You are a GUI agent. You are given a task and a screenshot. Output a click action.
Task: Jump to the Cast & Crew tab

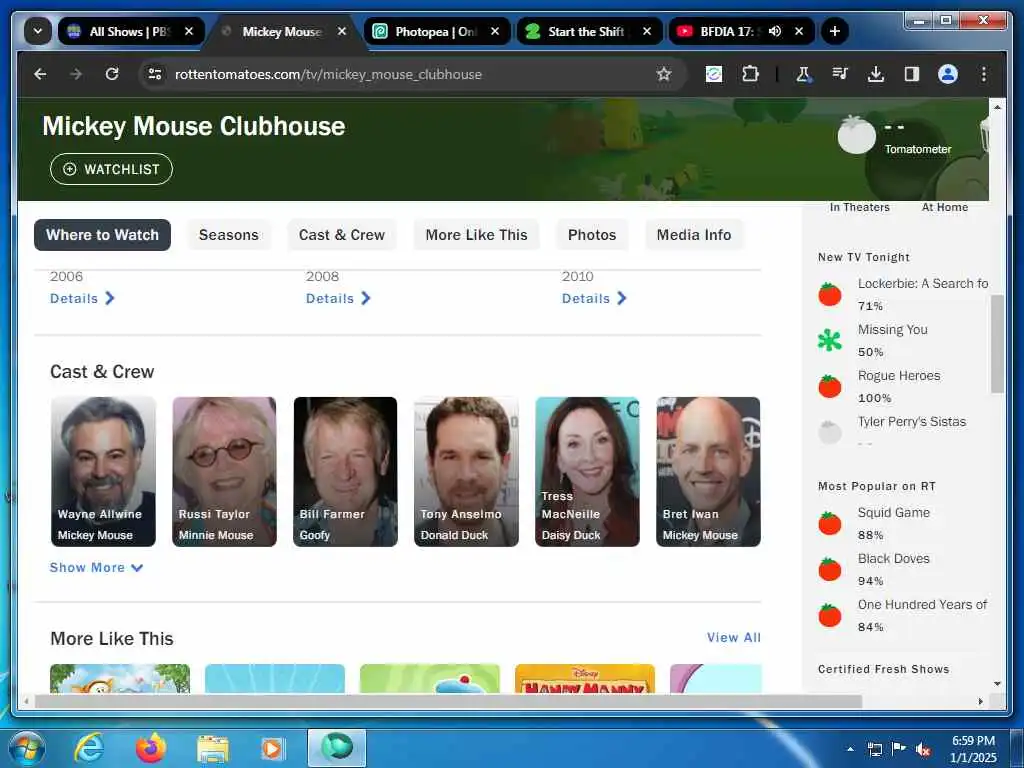coord(342,235)
